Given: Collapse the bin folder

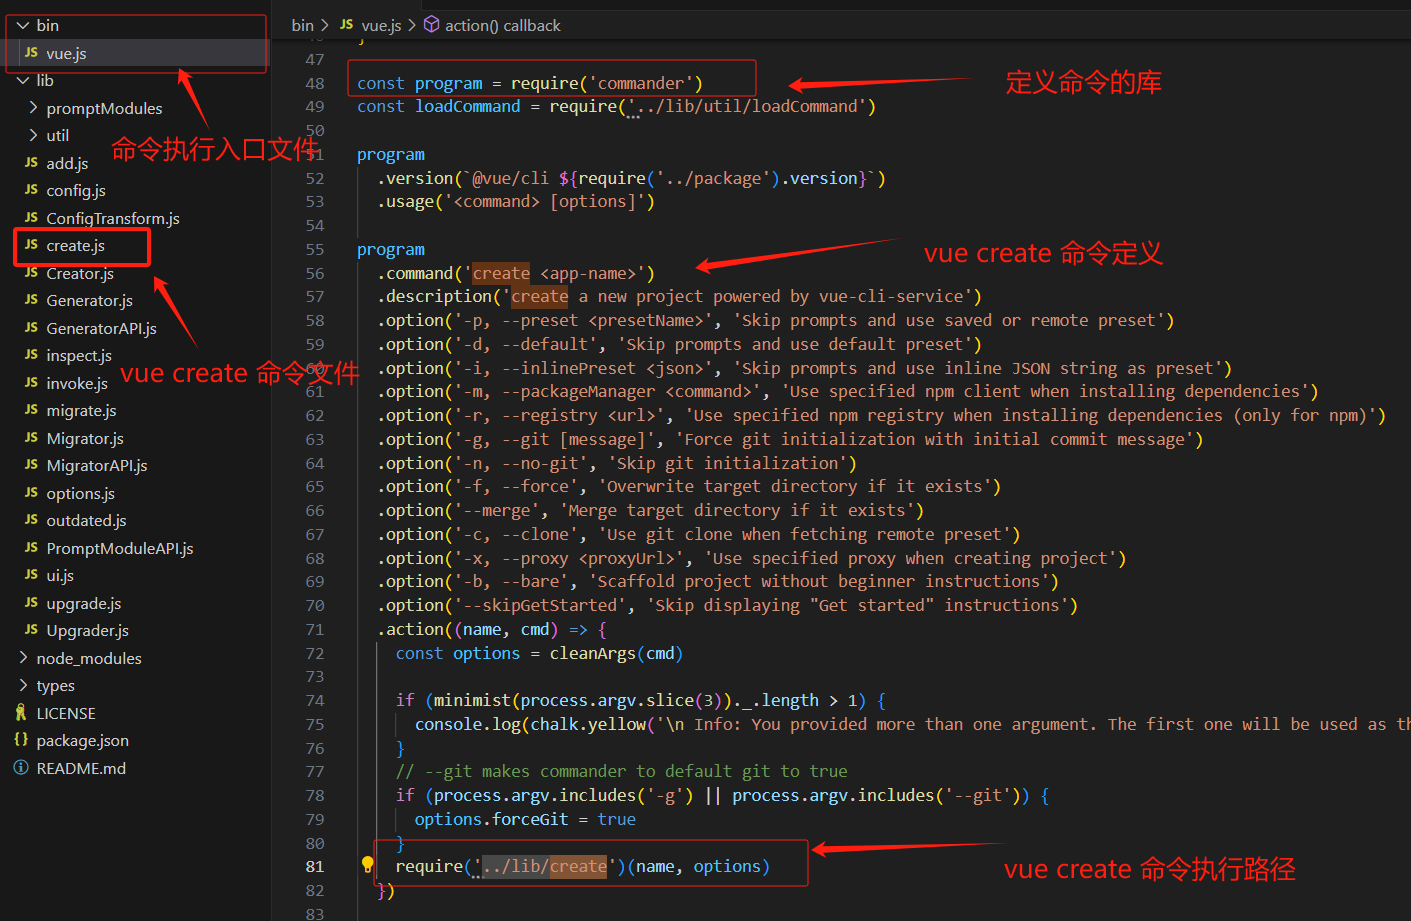Looking at the screenshot, I should pyautogui.click(x=23, y=25).
